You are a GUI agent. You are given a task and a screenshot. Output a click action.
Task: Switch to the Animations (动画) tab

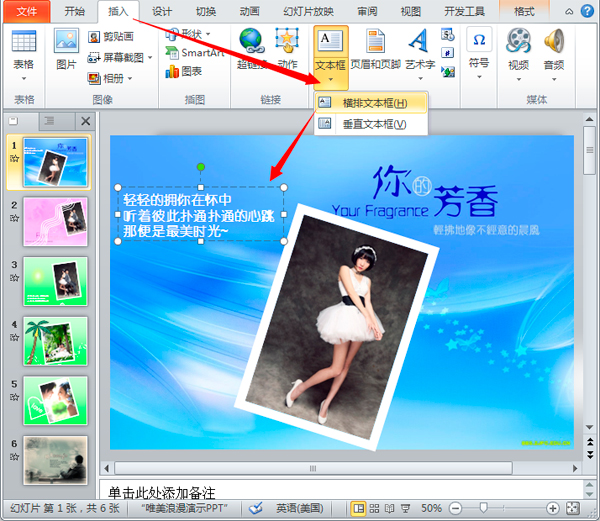click(x=249, y=11)
